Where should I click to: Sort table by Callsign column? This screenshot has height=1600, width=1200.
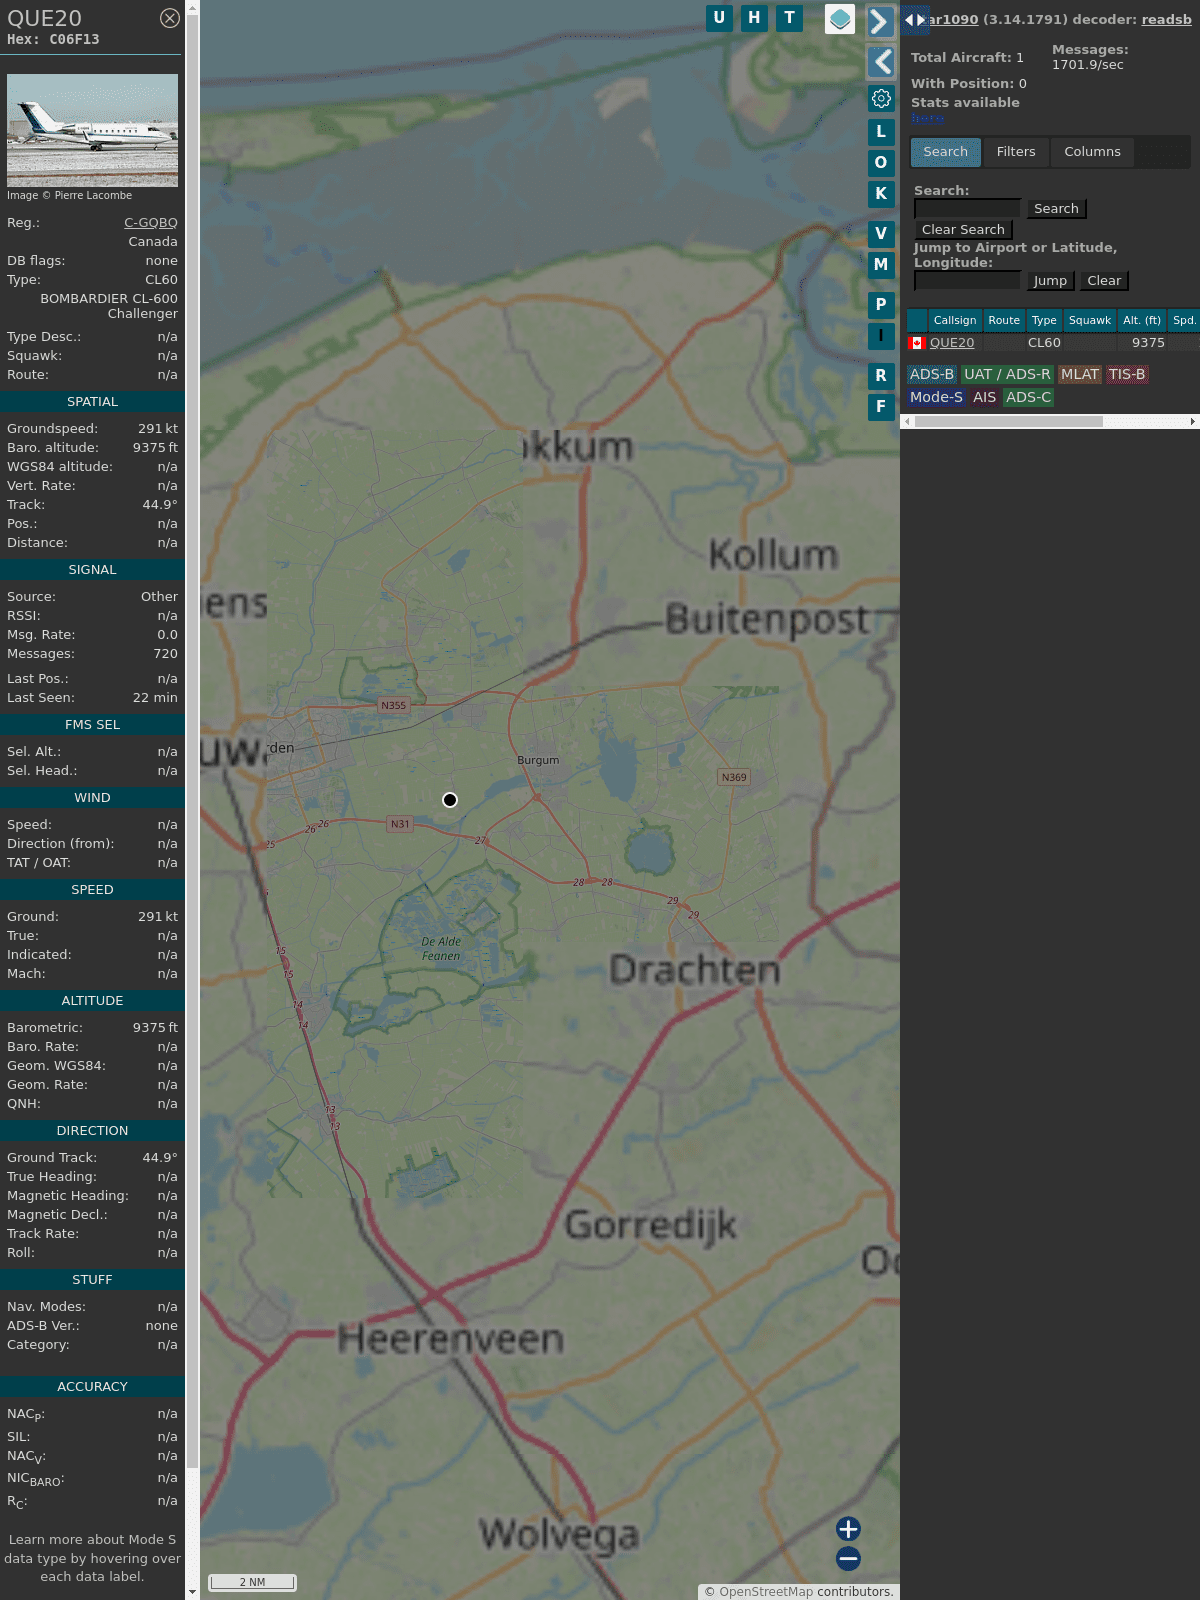955,321
